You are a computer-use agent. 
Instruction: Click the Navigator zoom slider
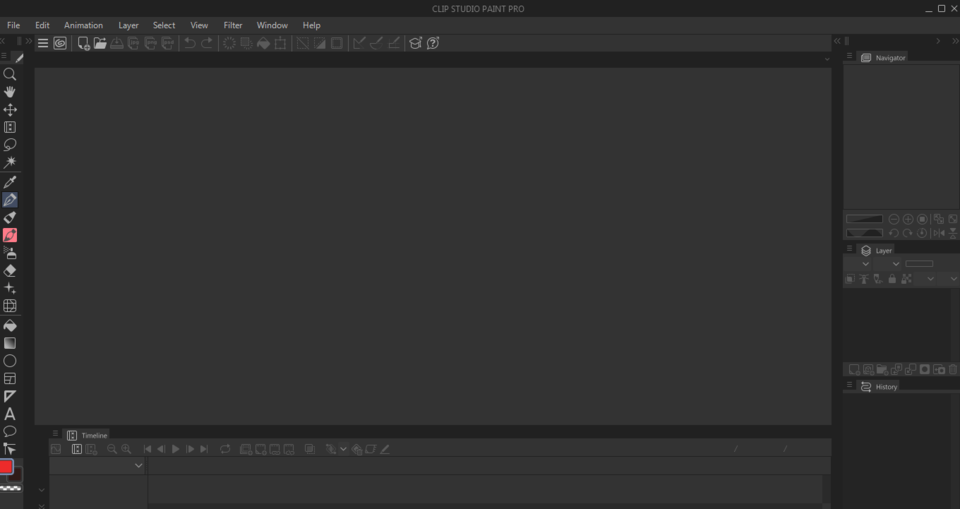coord(864,219)
